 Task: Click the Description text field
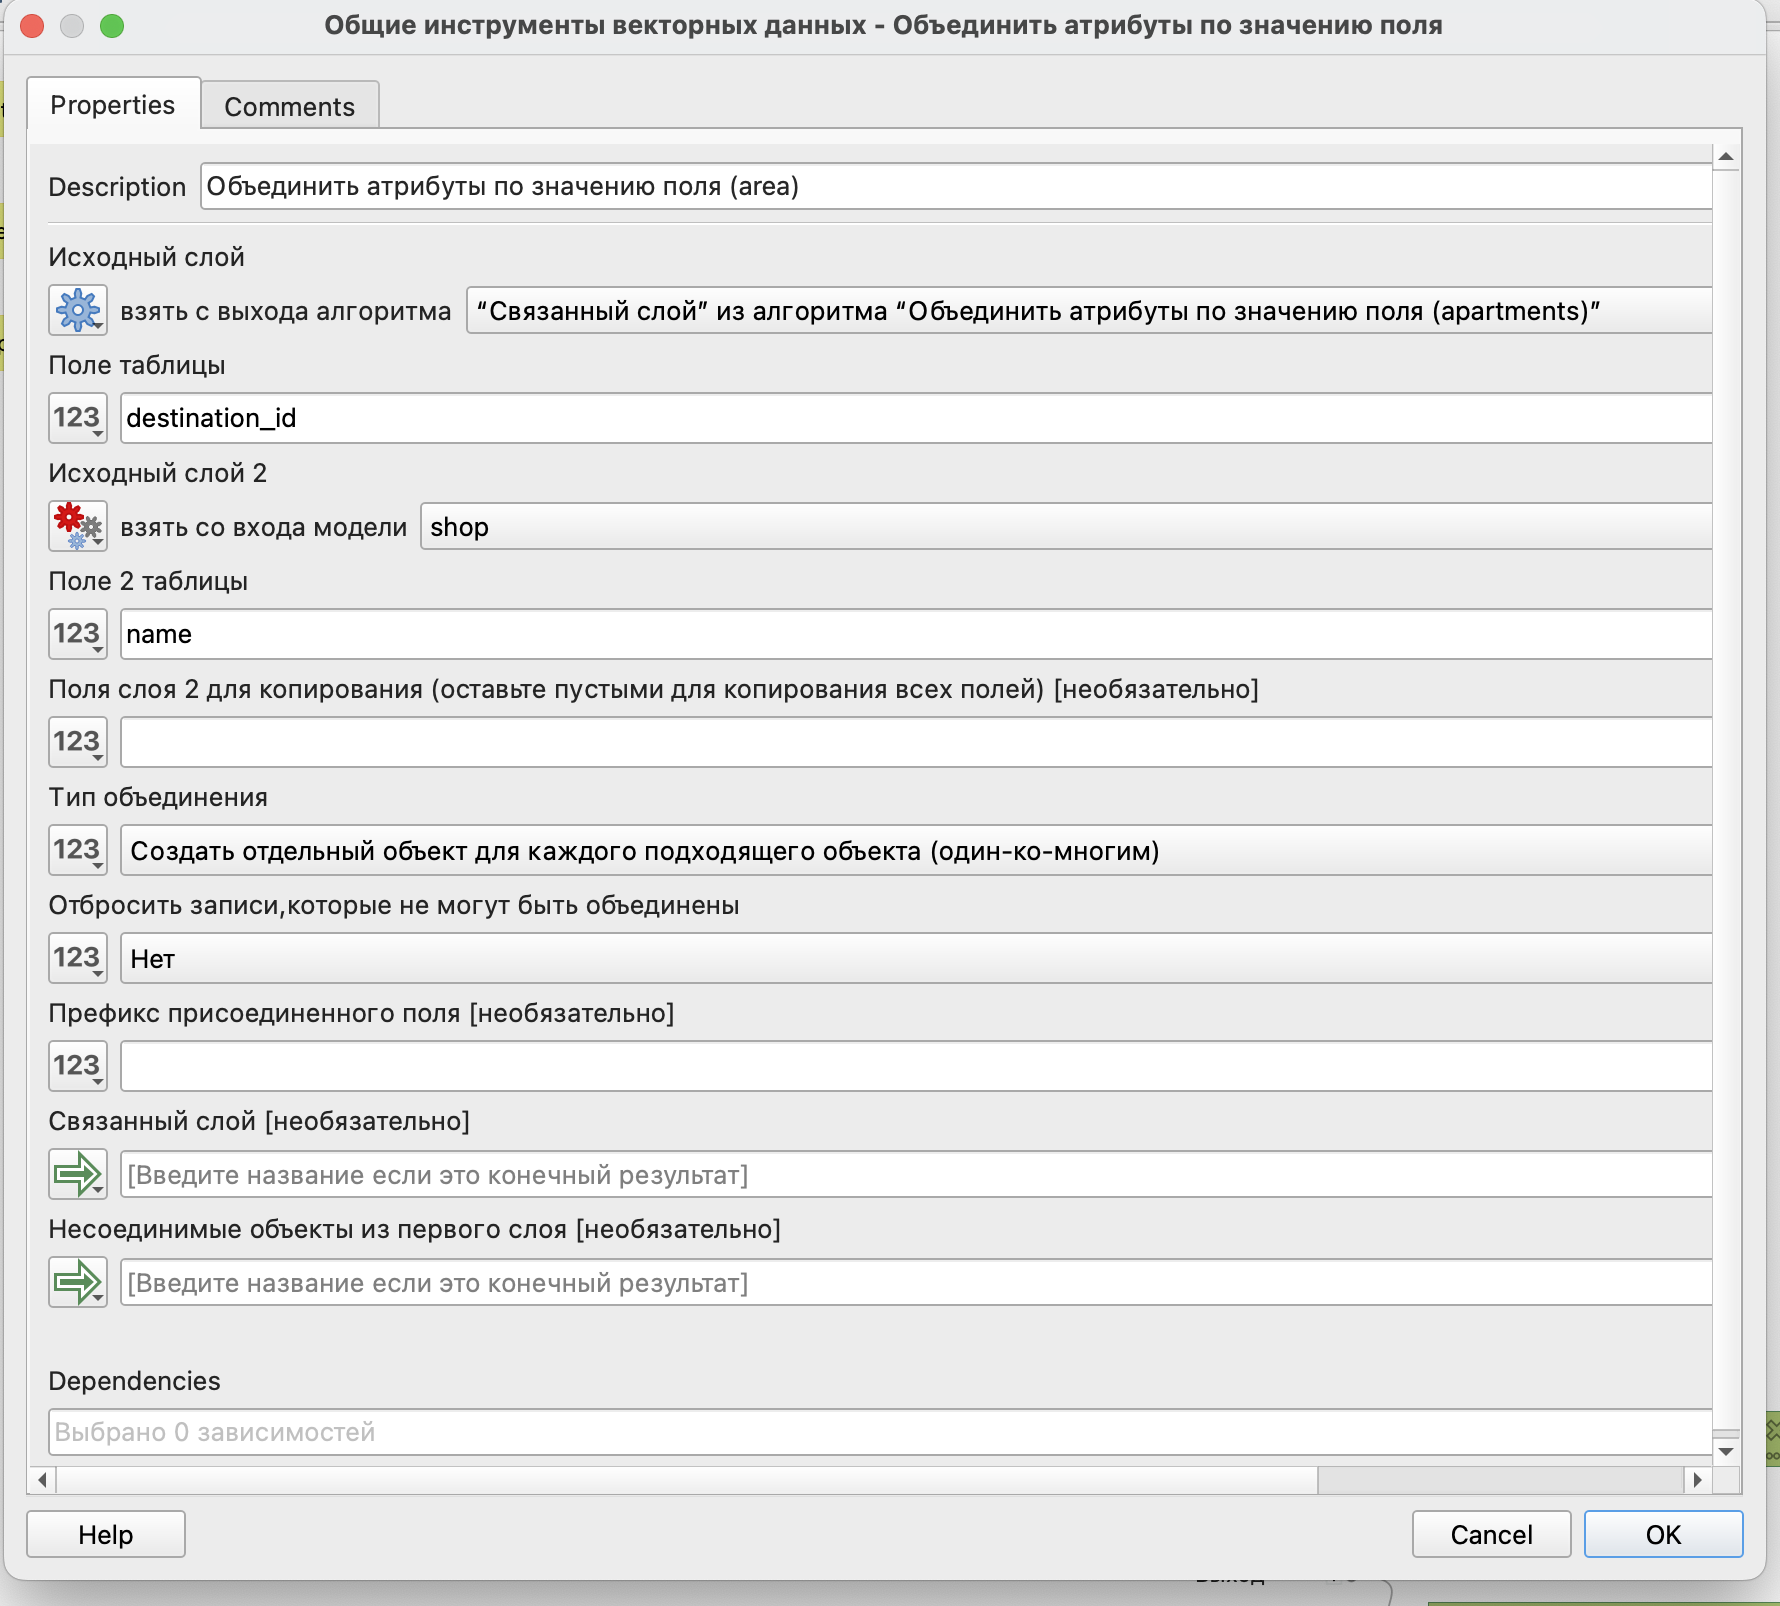pos(956,187)
